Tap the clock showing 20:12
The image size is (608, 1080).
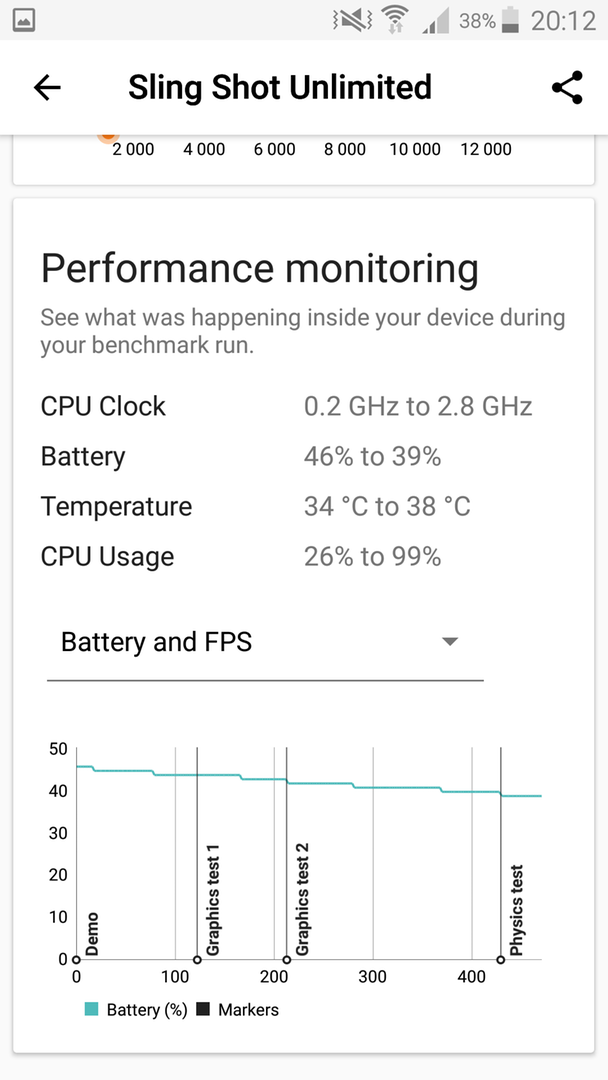pyautogui.click(x=563, y=21)
